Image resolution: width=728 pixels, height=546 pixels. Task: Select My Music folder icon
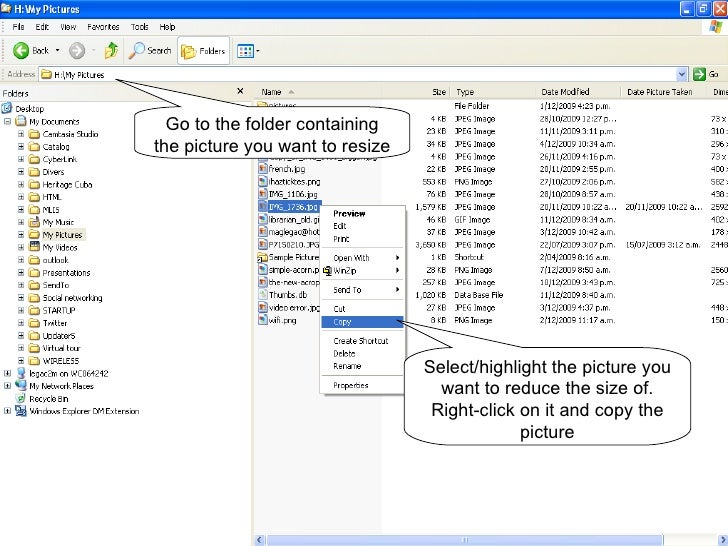pyautogui.click(x=34, y=222)
